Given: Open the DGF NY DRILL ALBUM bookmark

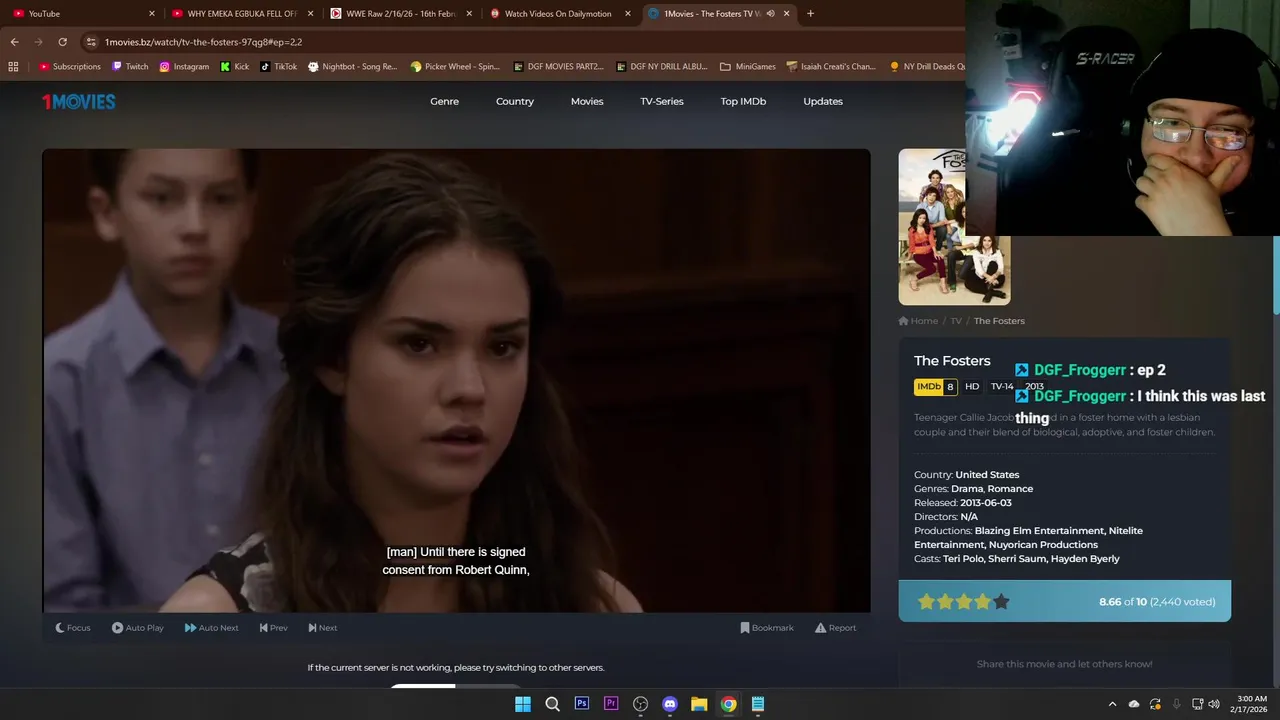Looking at the screenshot, I should click(x=662, y=67).
